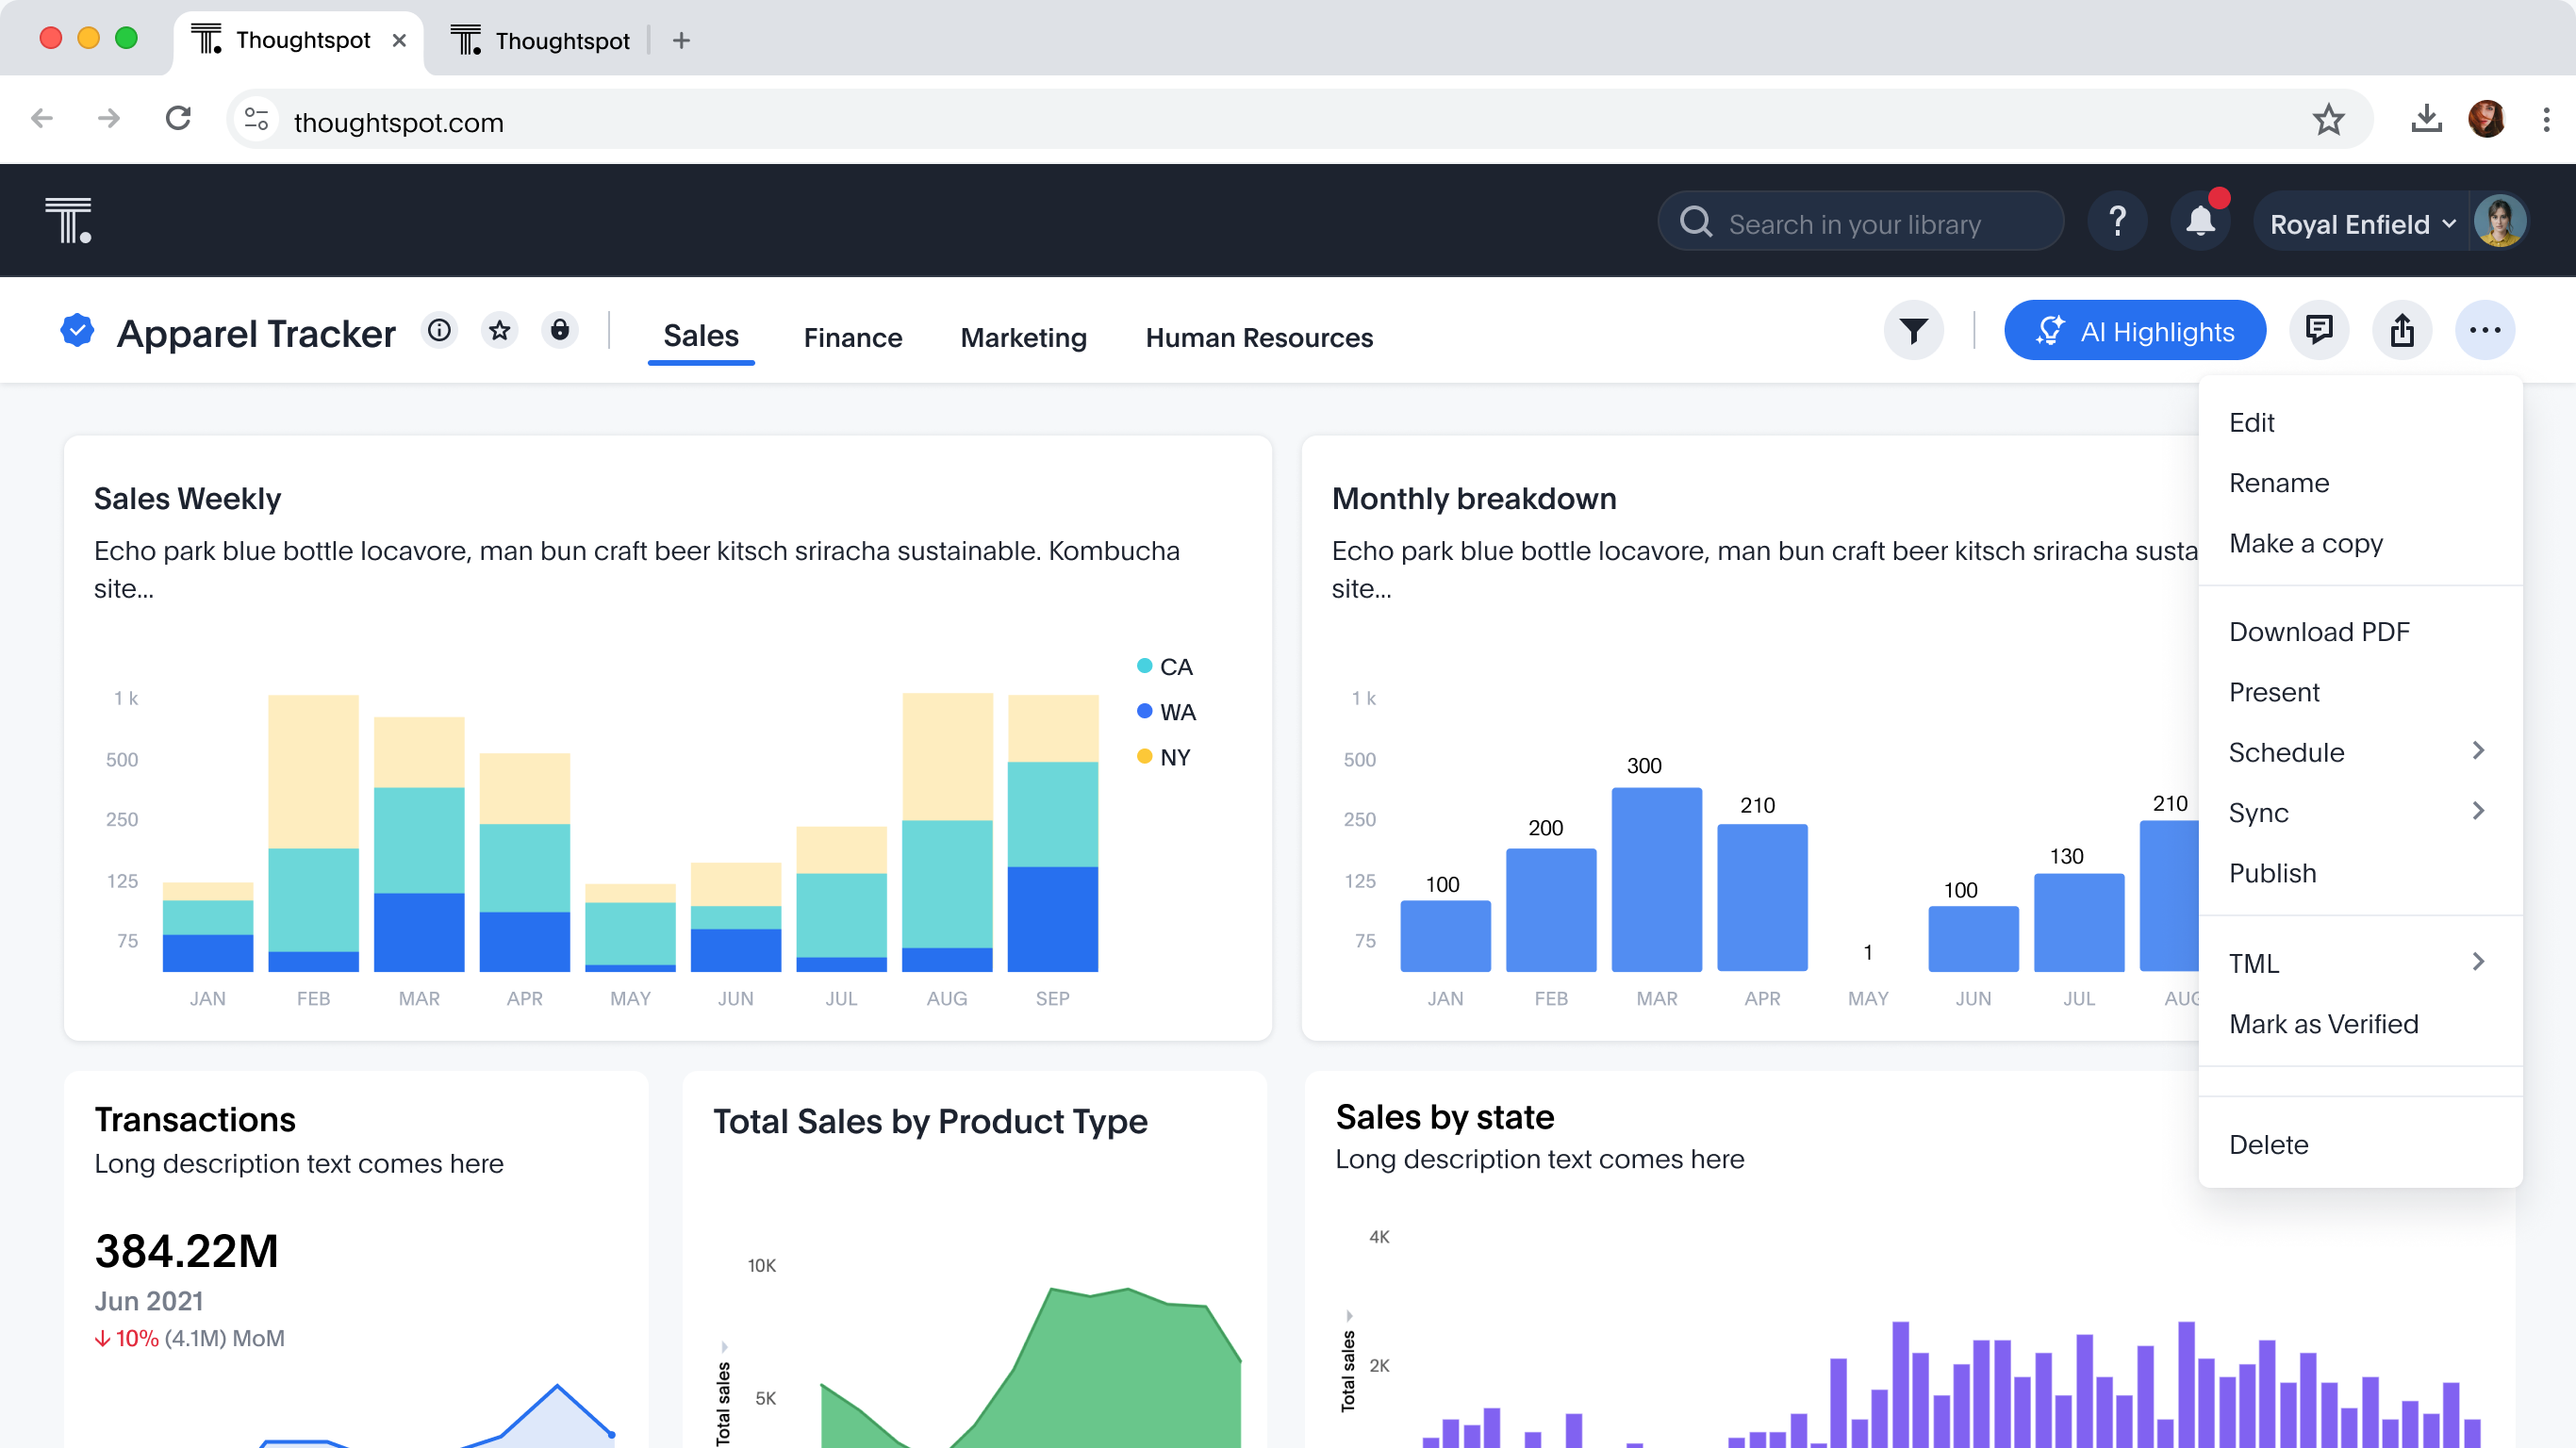Bookmark the page with star icon

[x=2328, y=120]
